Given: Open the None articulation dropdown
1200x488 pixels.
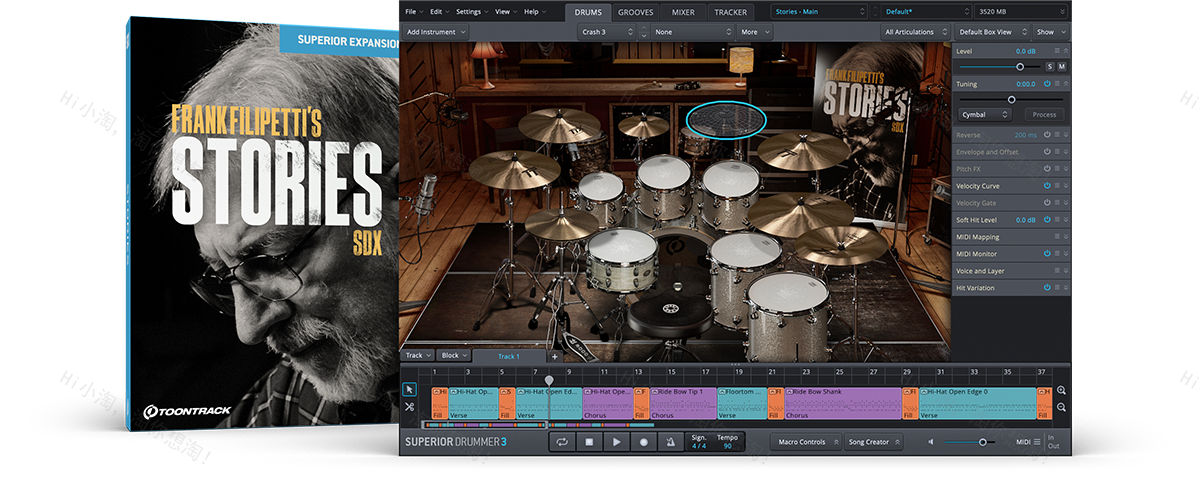Looking at the screenshot, I should [x=693, y=32].
